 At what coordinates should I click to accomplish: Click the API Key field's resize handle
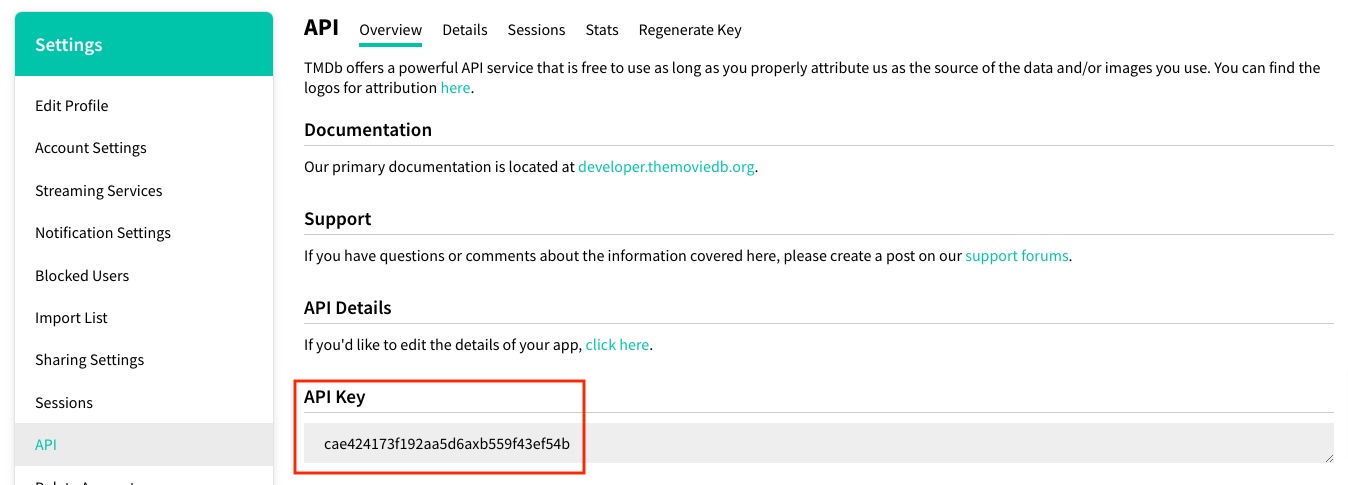click(1328, 457)
